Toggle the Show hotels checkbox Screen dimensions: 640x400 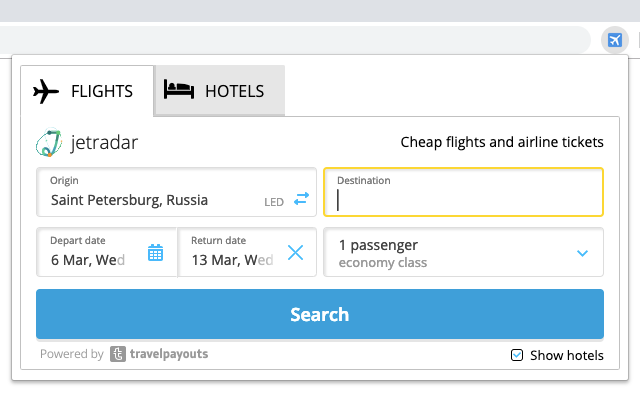(x=517, y=355)
